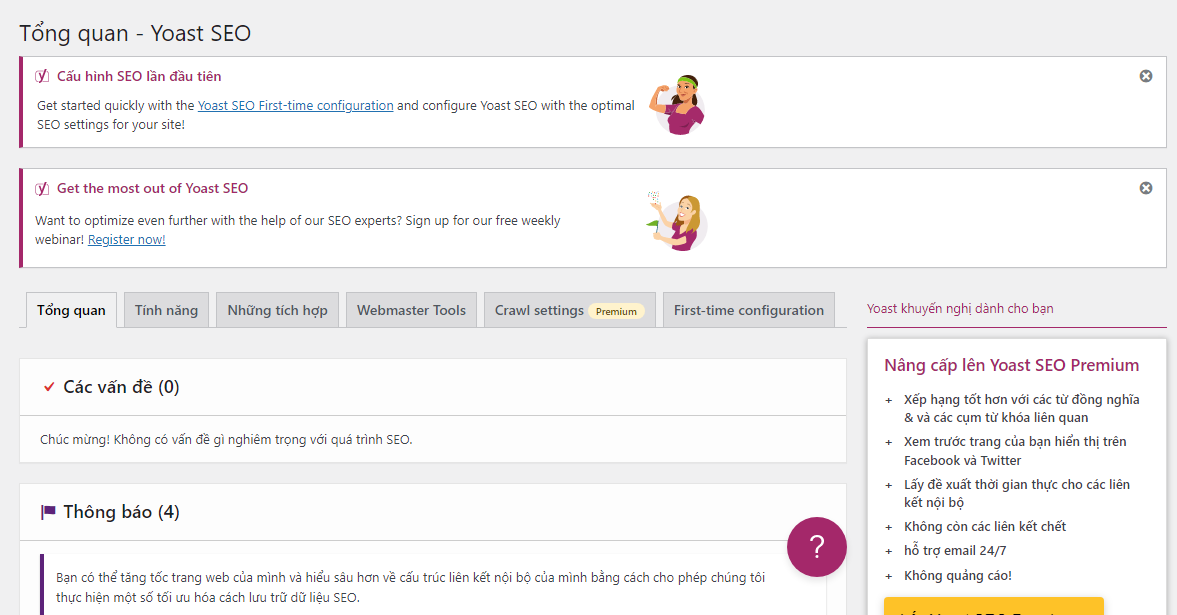Select the 'Webmaster Tools' tab
1177x615 pixels.
(411, 310)
